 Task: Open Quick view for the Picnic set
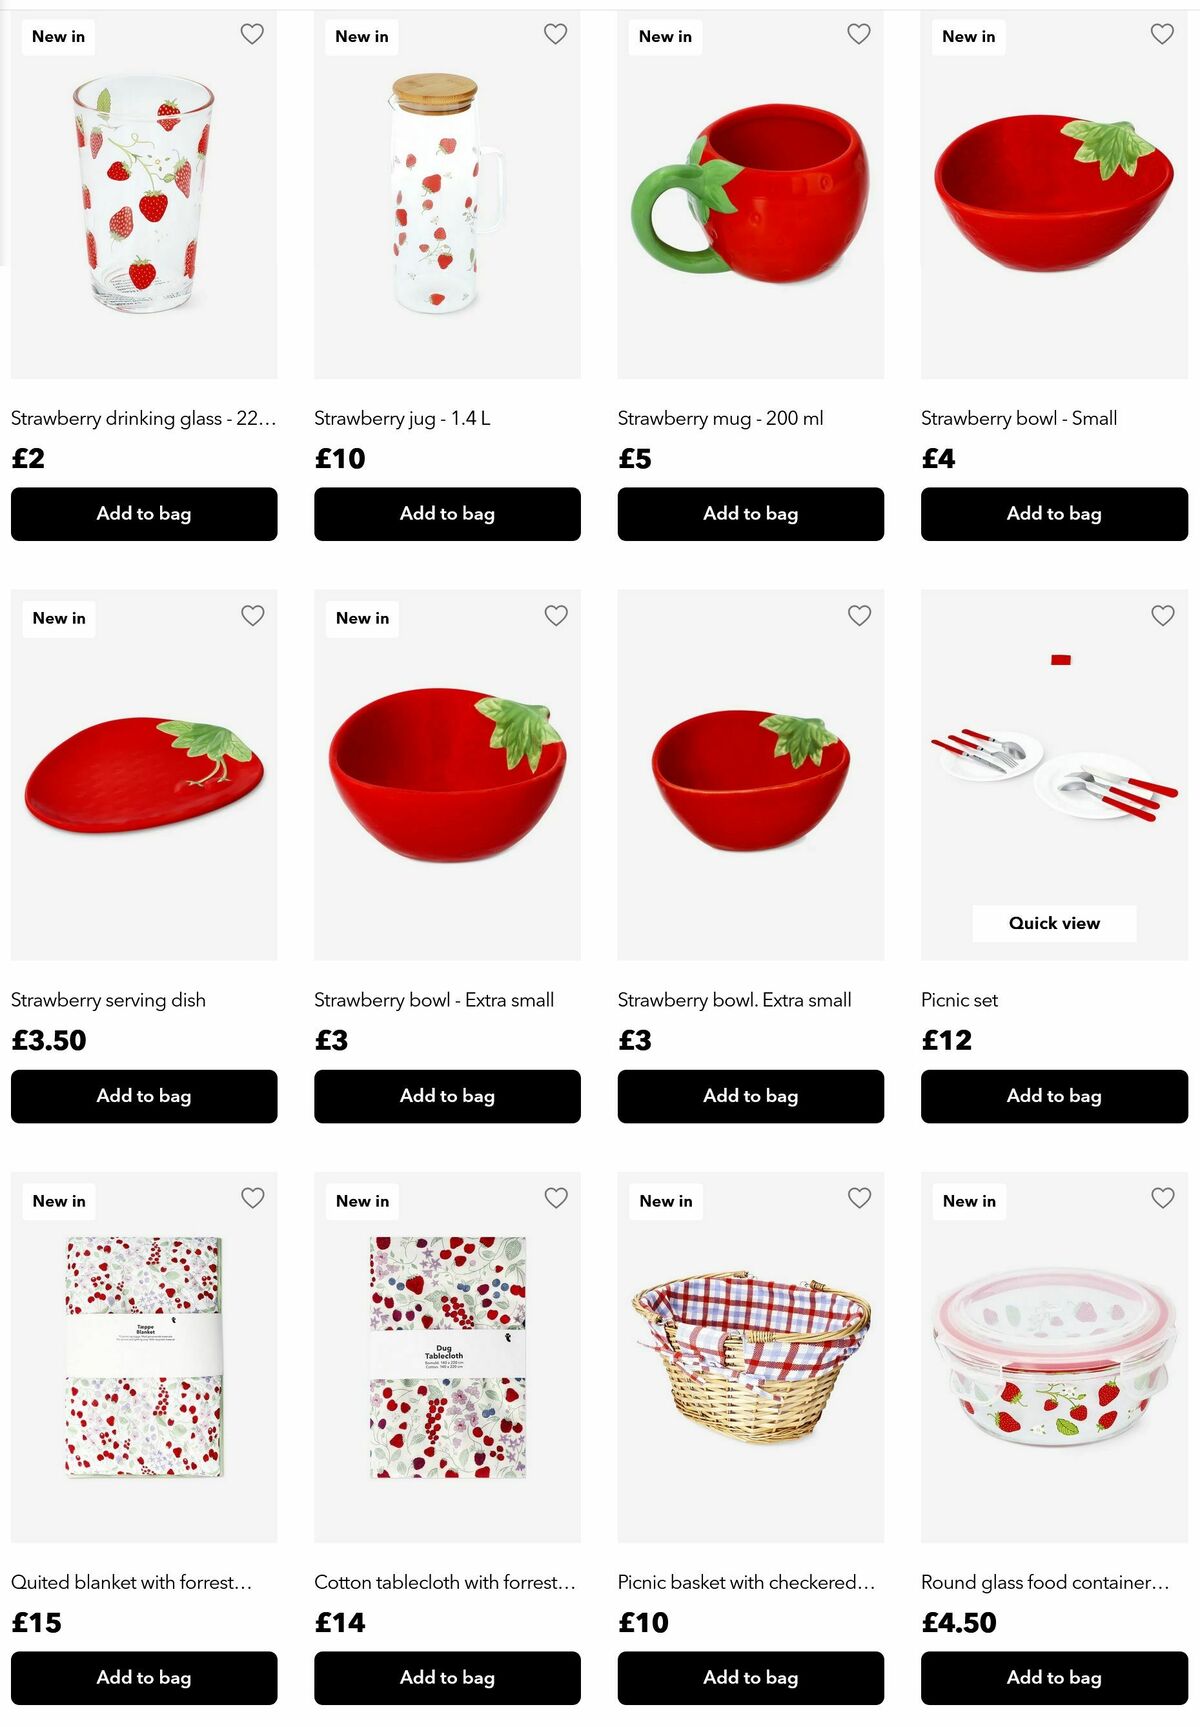coord(1054,923)
